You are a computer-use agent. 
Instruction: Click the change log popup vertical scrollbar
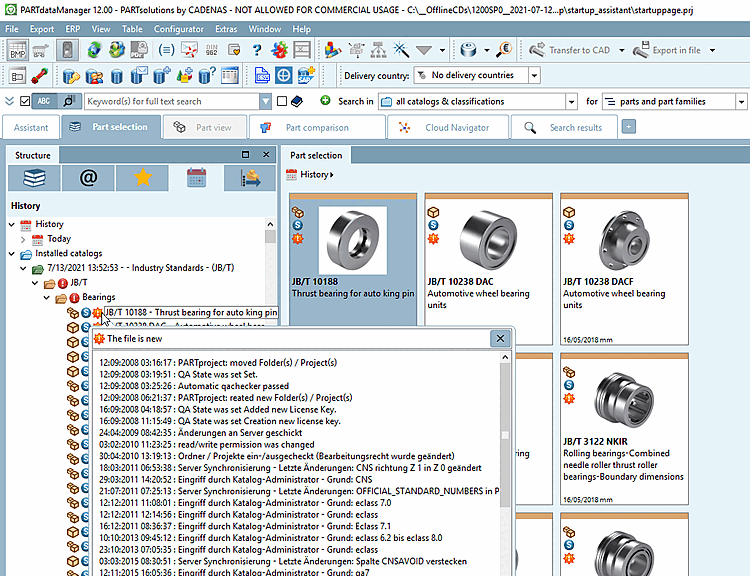click(505, 462)
